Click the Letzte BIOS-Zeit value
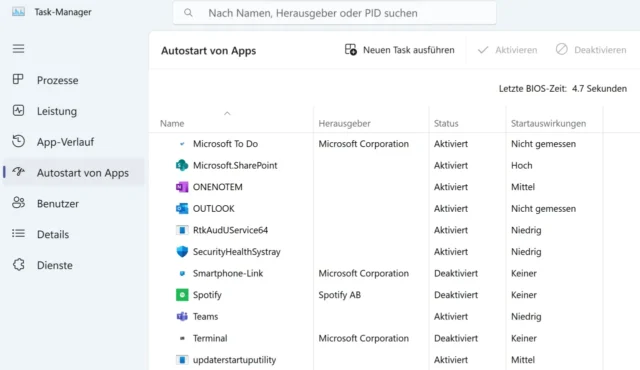640x370 pixels. [599, 89]
